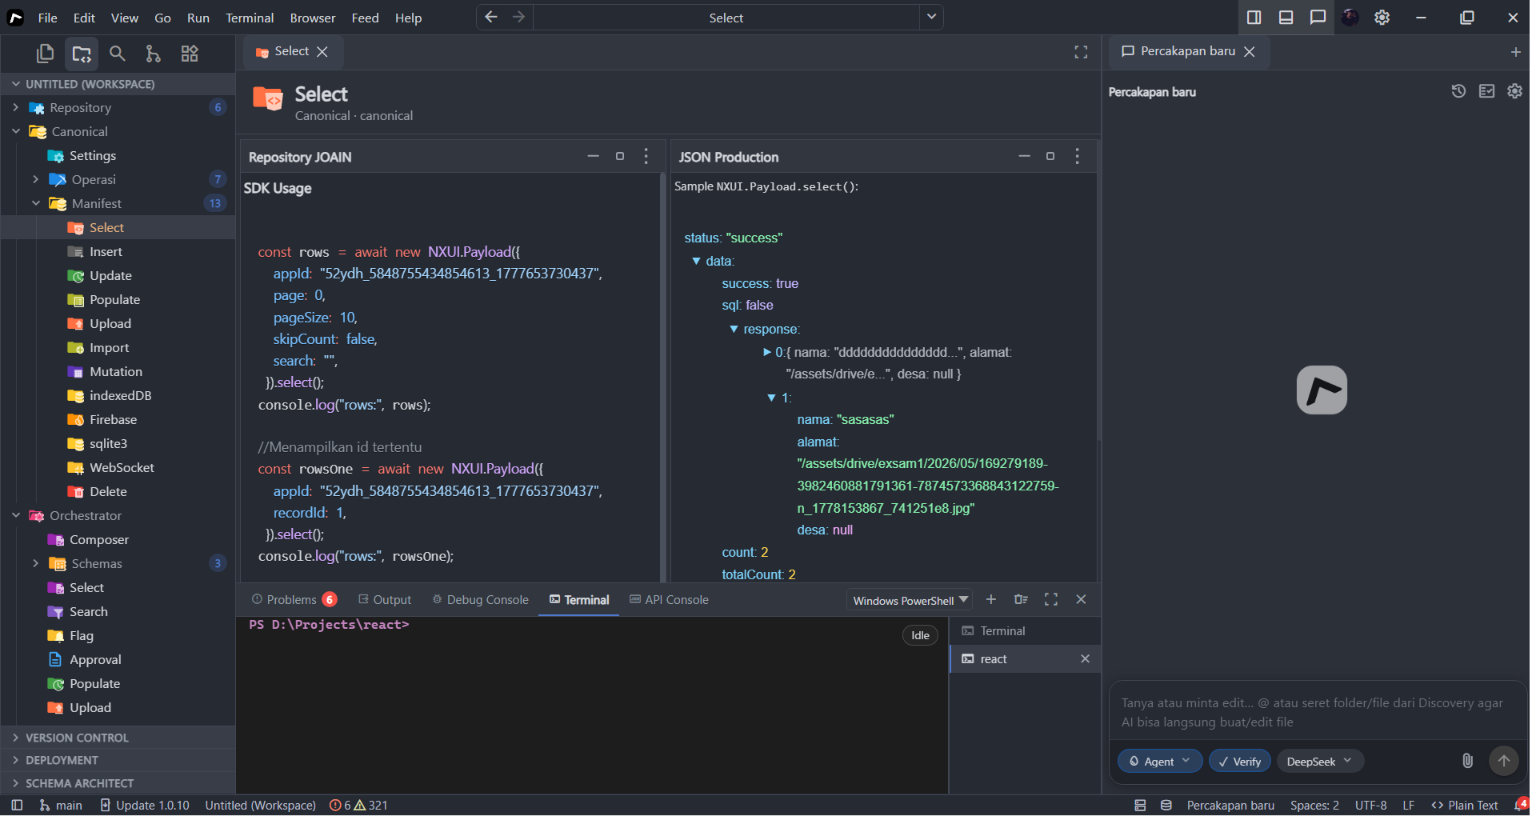1530x816 pixels.
Task: Open the chat settings gear icon
Action: click(1515, 91)
